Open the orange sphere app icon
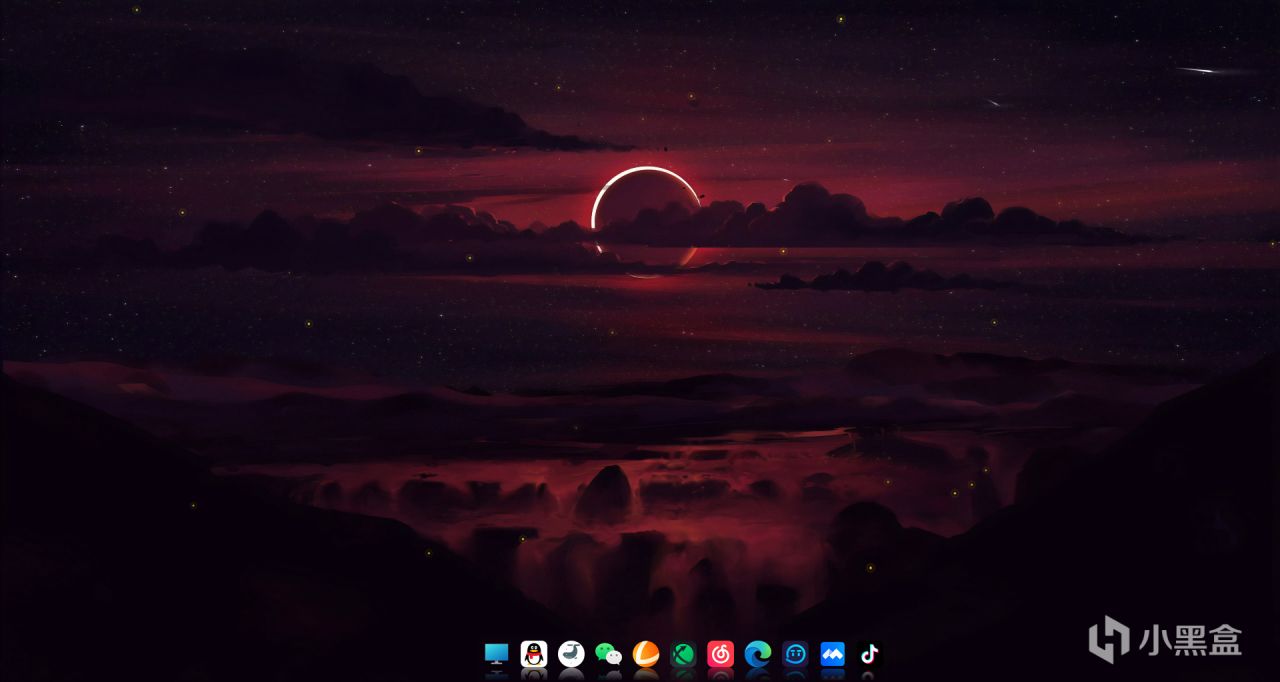The image size is (1280, 682). point(646,654)
